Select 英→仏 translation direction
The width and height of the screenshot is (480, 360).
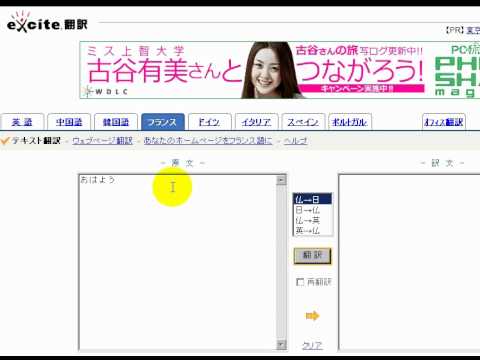(x=312, y=230)
